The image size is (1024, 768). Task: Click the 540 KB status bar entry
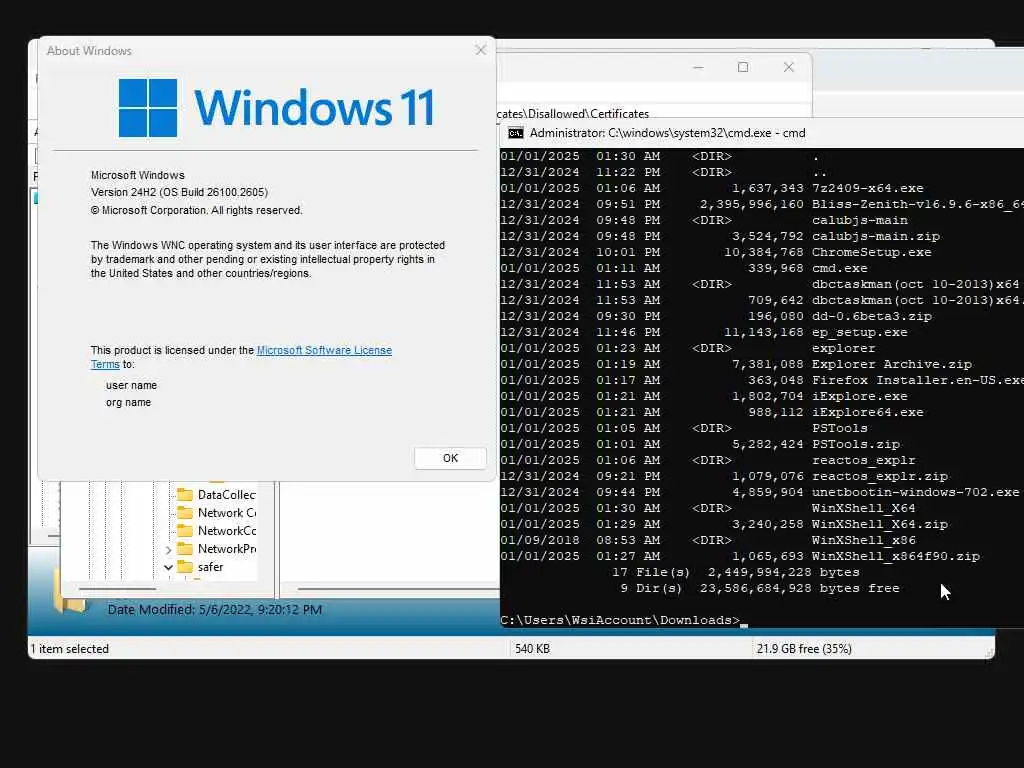(x=532, y=648)
